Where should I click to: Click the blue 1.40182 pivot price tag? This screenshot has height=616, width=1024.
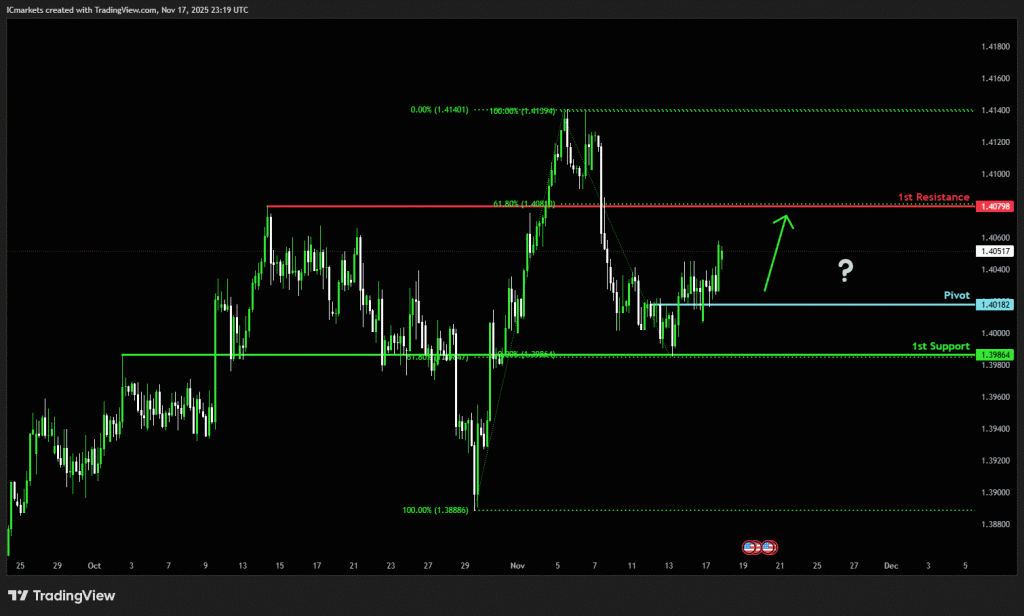coord(996,304)
